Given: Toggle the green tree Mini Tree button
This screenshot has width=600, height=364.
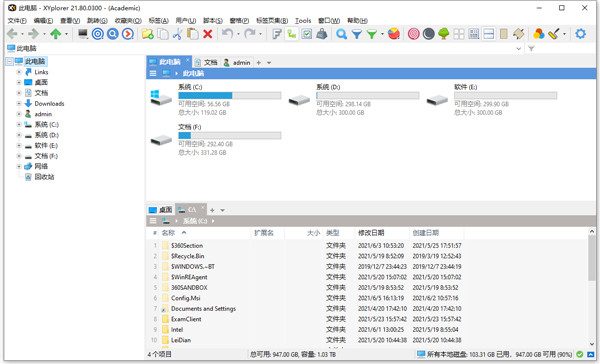Looking at the screenshot, I should pos(443,34).
